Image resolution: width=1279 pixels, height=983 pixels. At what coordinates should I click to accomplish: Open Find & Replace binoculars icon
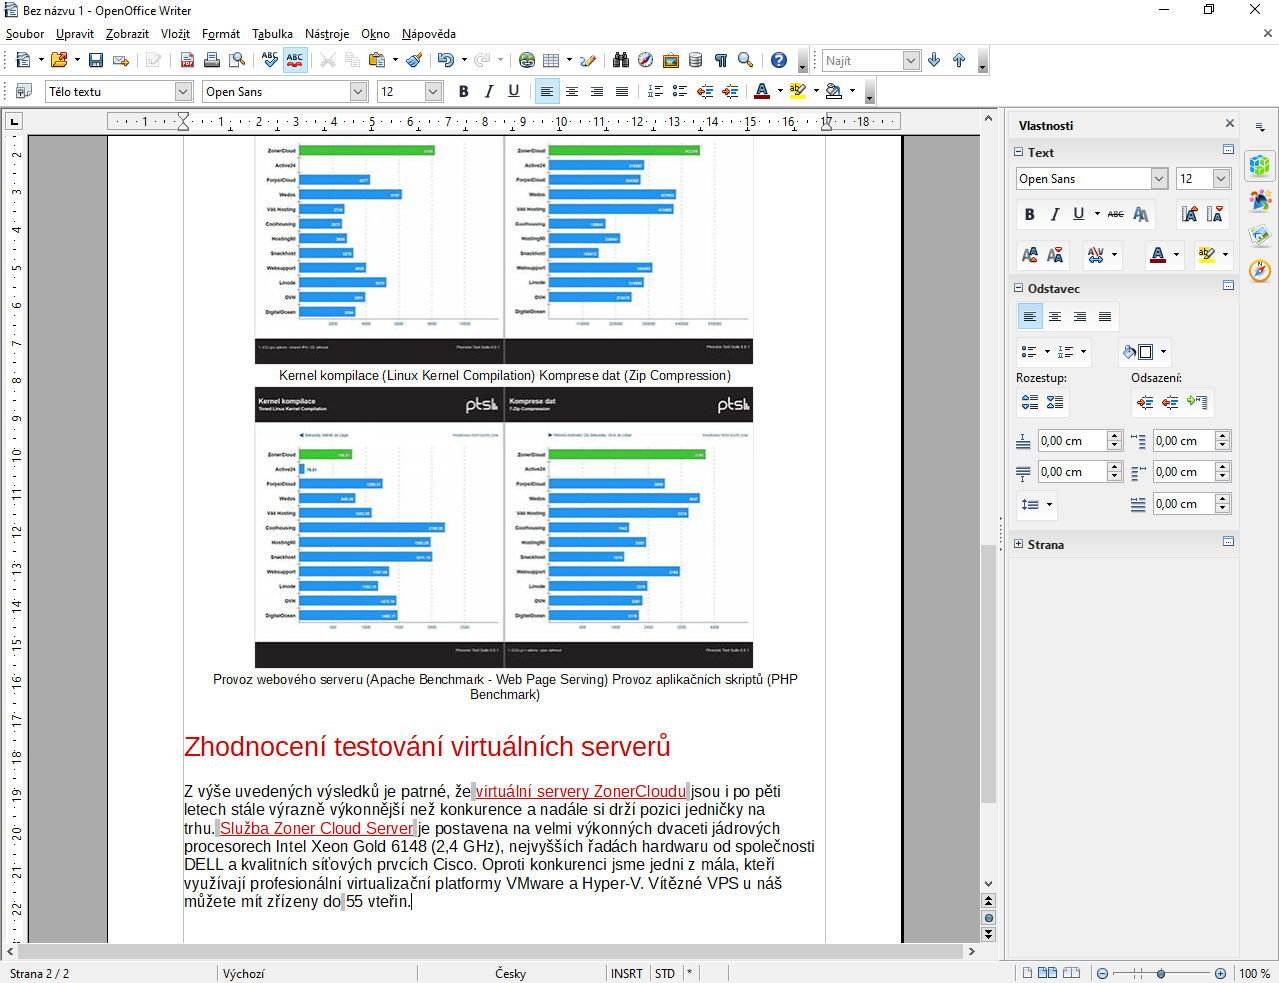click(621, 61)
